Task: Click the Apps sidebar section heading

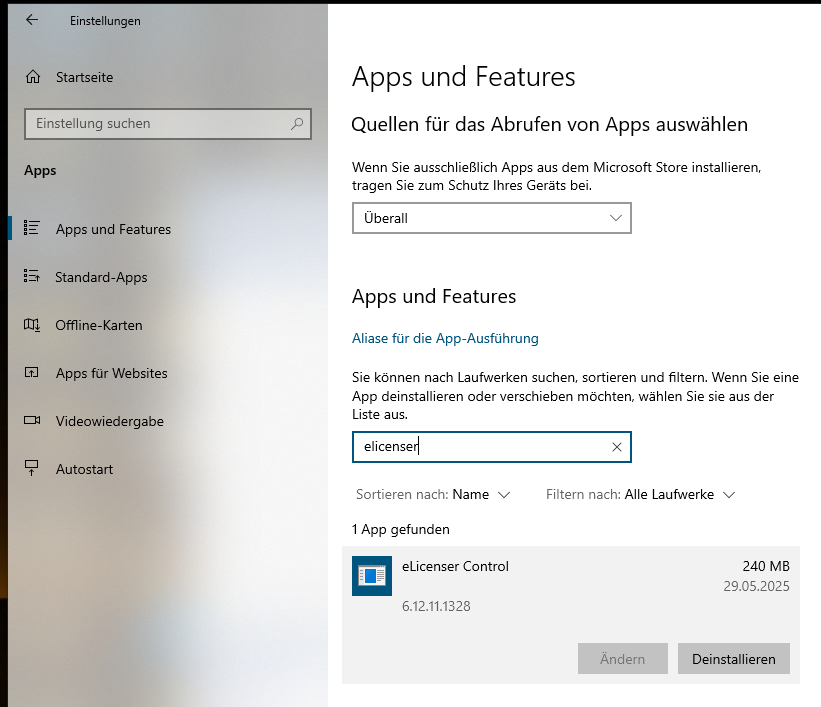Action: coord(40,171)
